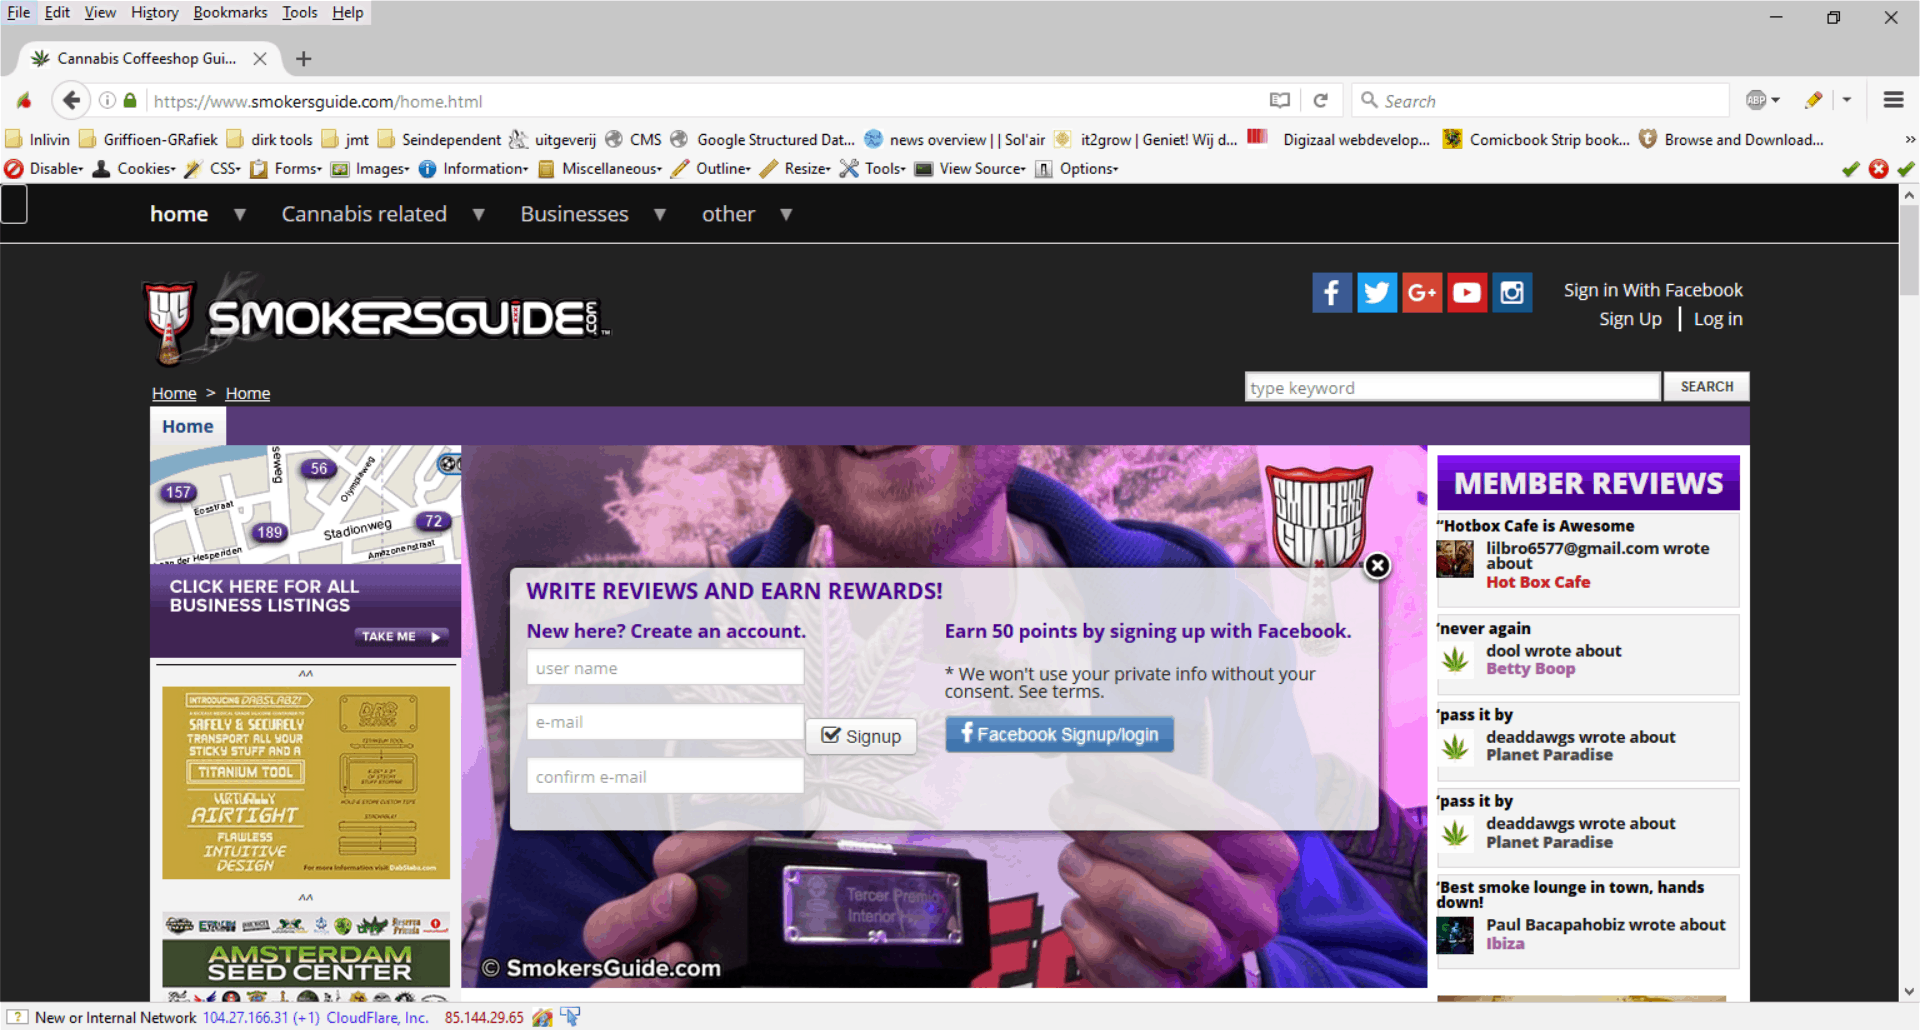This screenshot has width=1920, height=1030.
Task: Open the Edit menu
Action: 57,12
